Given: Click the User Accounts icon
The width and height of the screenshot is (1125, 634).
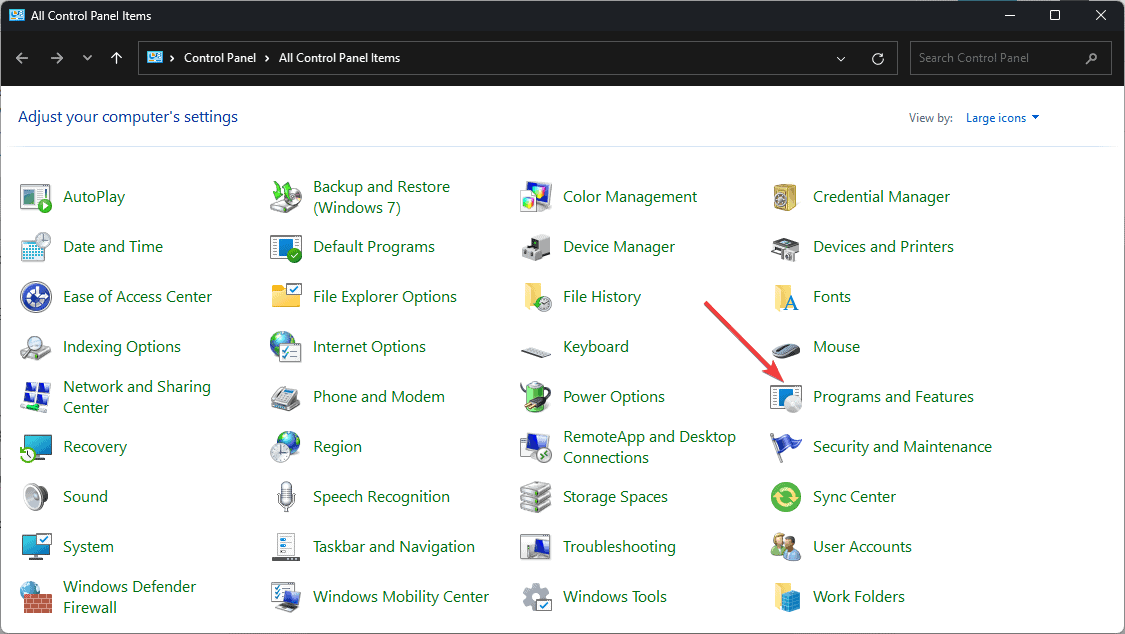Looking at the screenshot, I should (785, 547).
